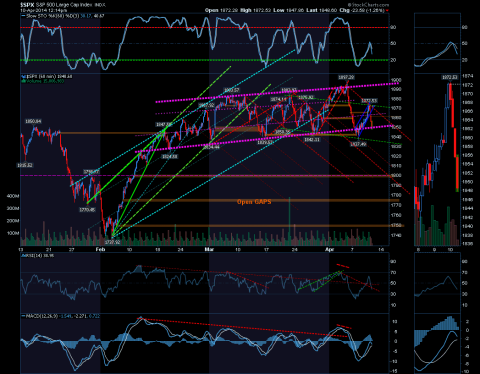Click the 1834.44 price label
The image size is (480, 374).
tap(212, 147)
